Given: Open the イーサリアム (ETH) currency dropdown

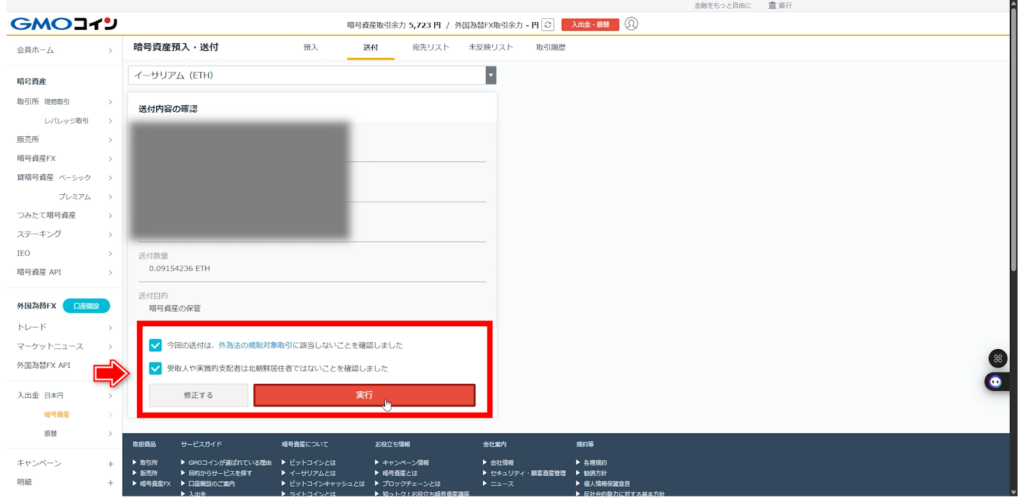Looking at the screenshot, I should (312, 75).
